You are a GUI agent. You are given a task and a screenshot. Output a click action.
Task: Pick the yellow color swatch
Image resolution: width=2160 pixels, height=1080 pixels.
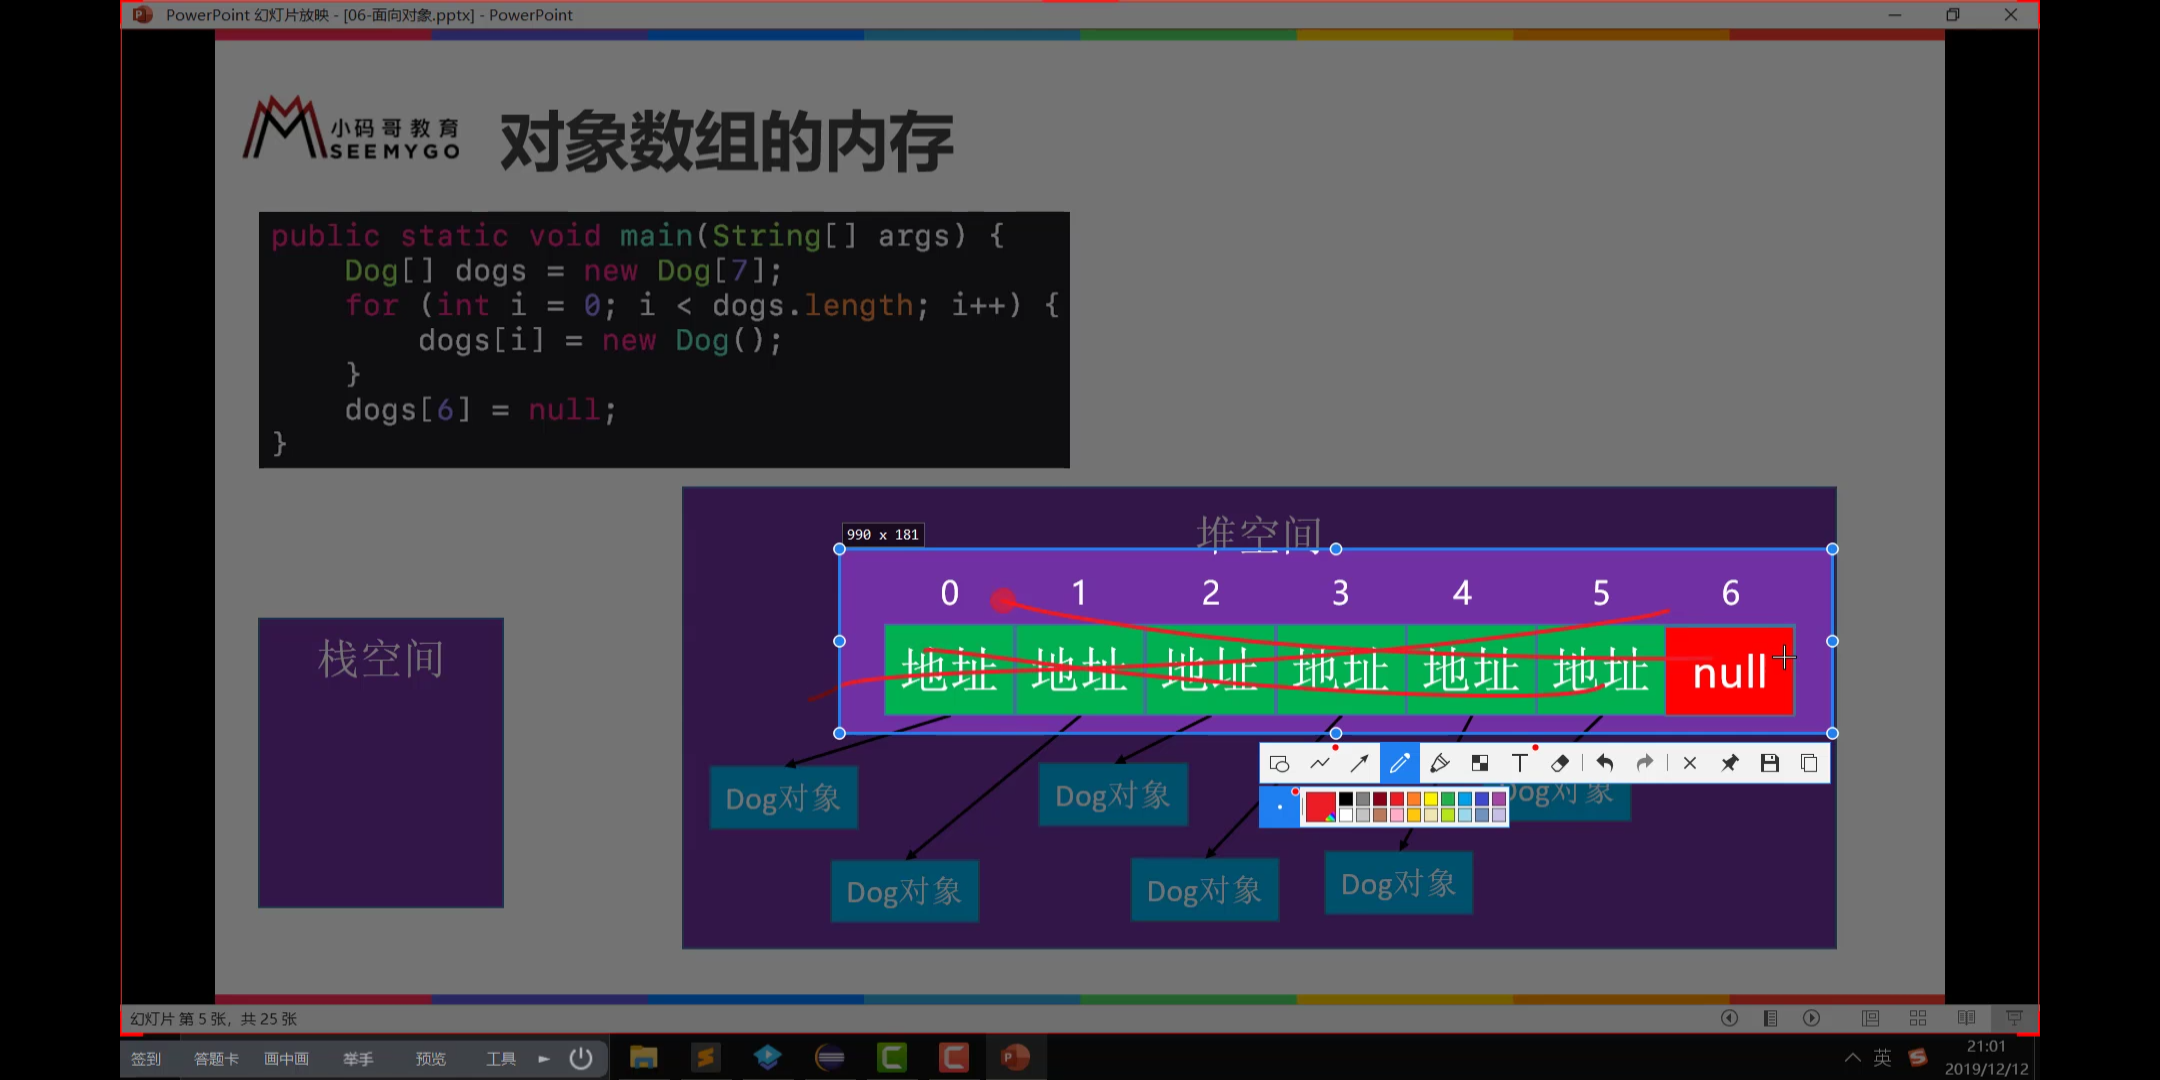coord(1430,798)
